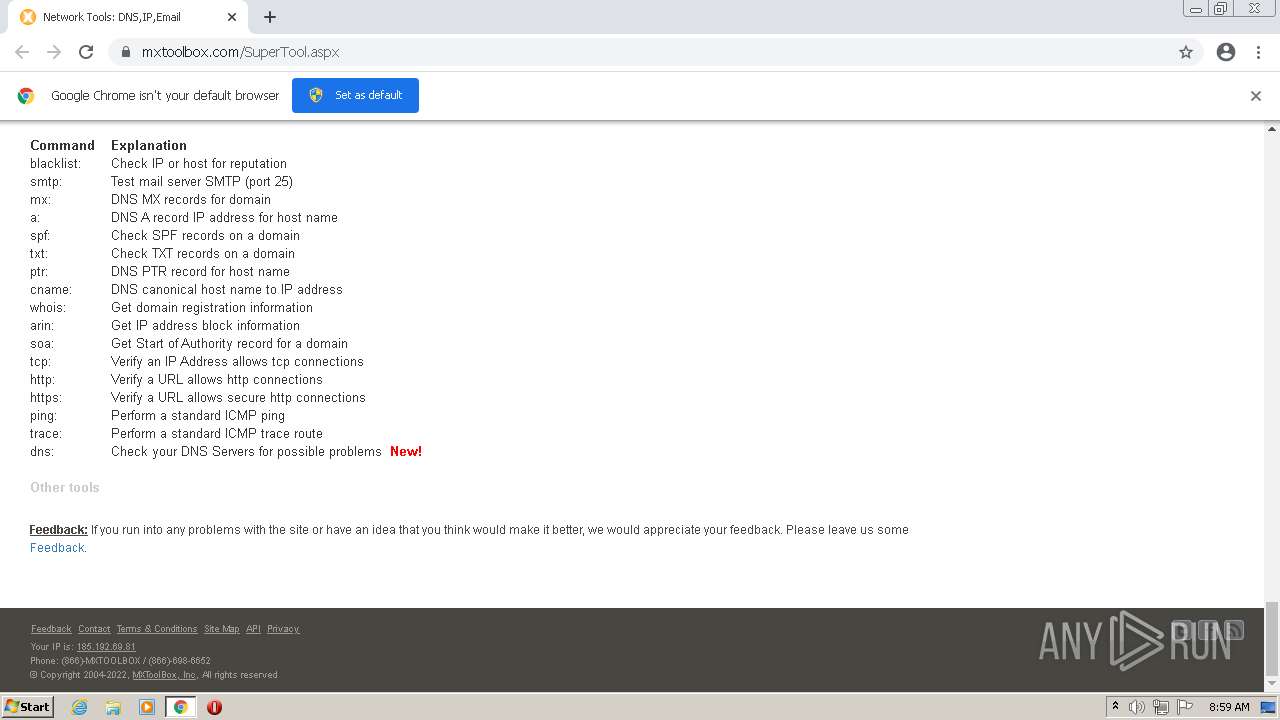This screenshot has width=1280, height=720.
Task: Click the network tray icon
Action: click(x=1161, y=707)
